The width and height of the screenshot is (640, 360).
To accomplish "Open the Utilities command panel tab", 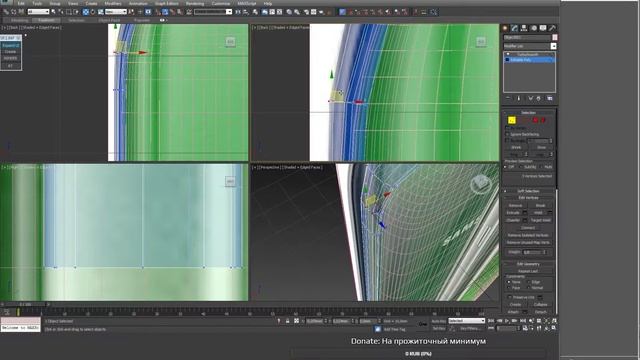I will click(x=552, y=28).
